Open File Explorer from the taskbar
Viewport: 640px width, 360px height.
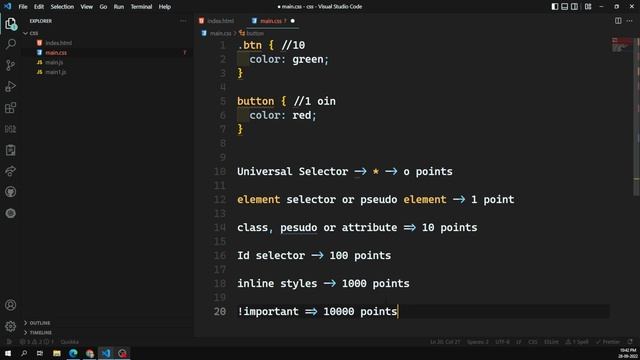tap(57, 353)
